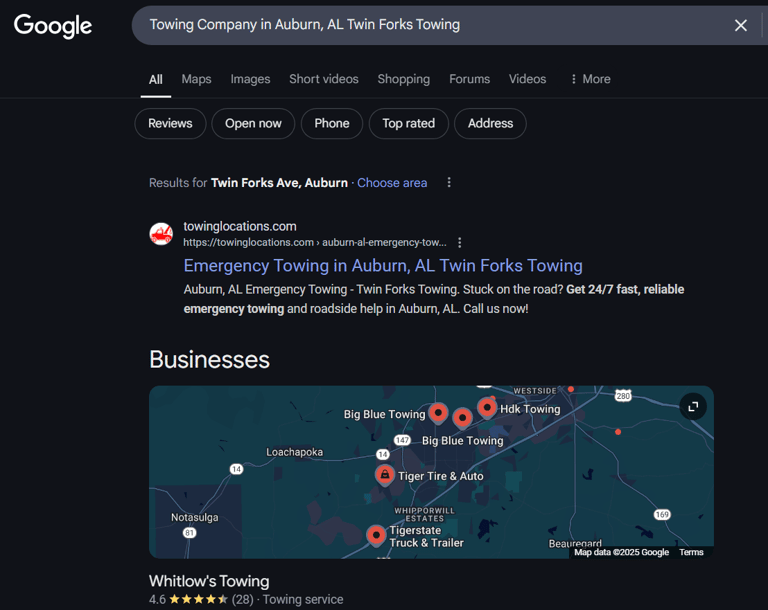Viewport: 768px width, 610px height.
Task: Switch to the All tab
Action: click(x=156, y=79)
